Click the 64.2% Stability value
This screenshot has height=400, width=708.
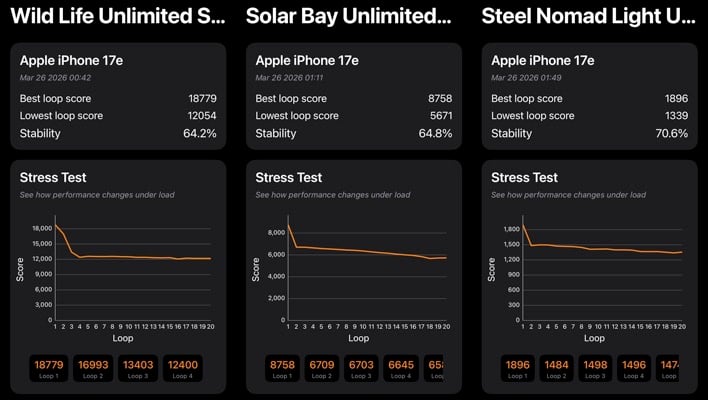click(200, 134)
